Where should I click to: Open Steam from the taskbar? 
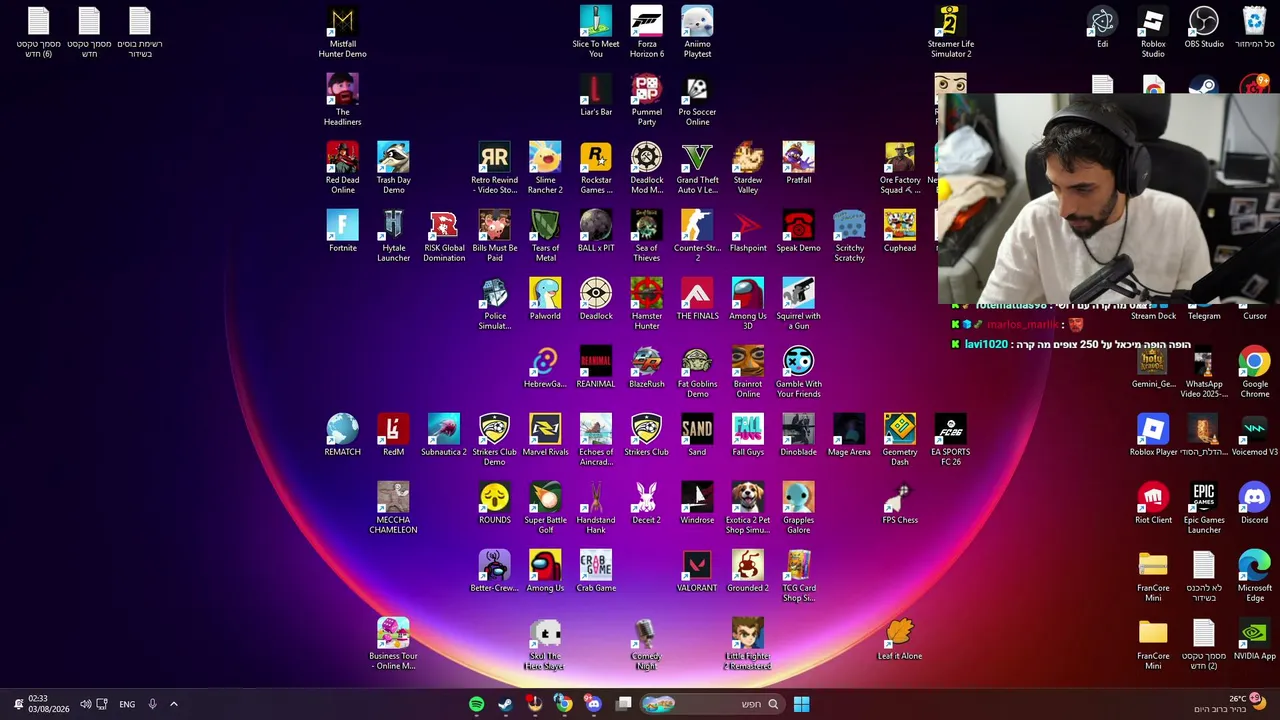[505, 704]
